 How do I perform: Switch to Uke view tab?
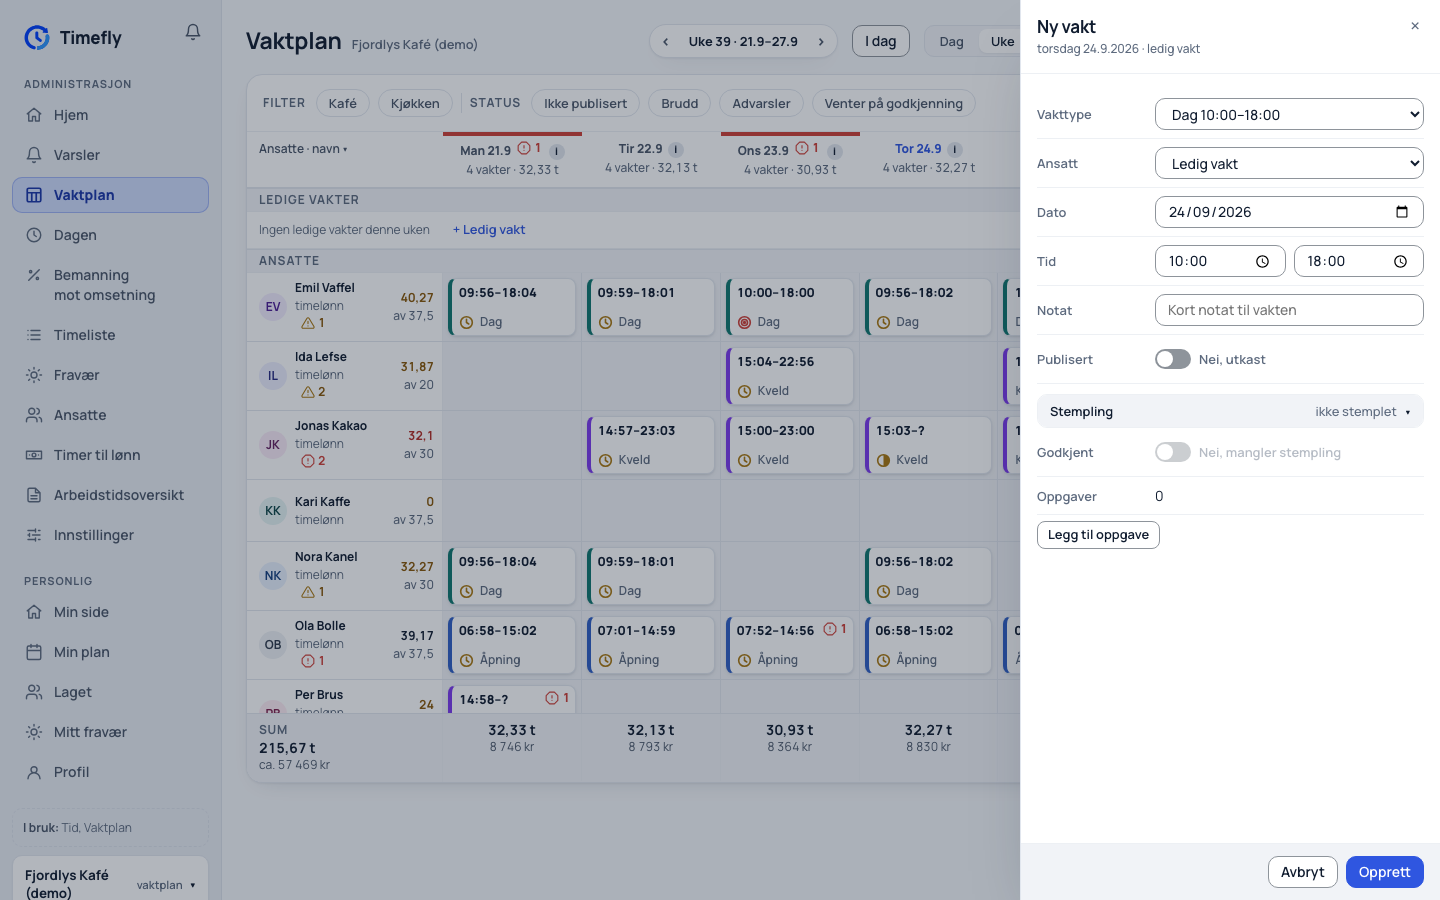coord(1001,41)
